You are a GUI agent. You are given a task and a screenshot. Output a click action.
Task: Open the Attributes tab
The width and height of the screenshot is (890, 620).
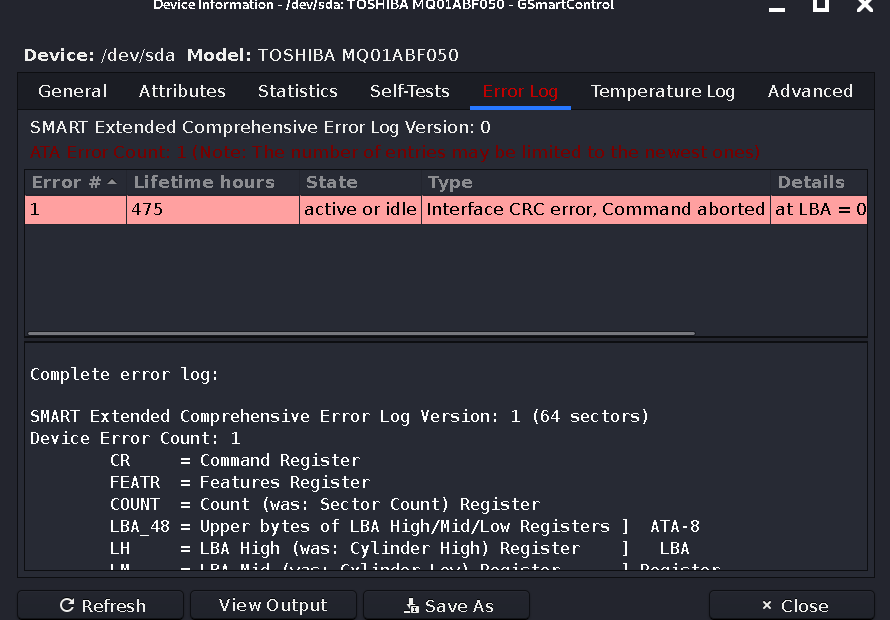182,91
